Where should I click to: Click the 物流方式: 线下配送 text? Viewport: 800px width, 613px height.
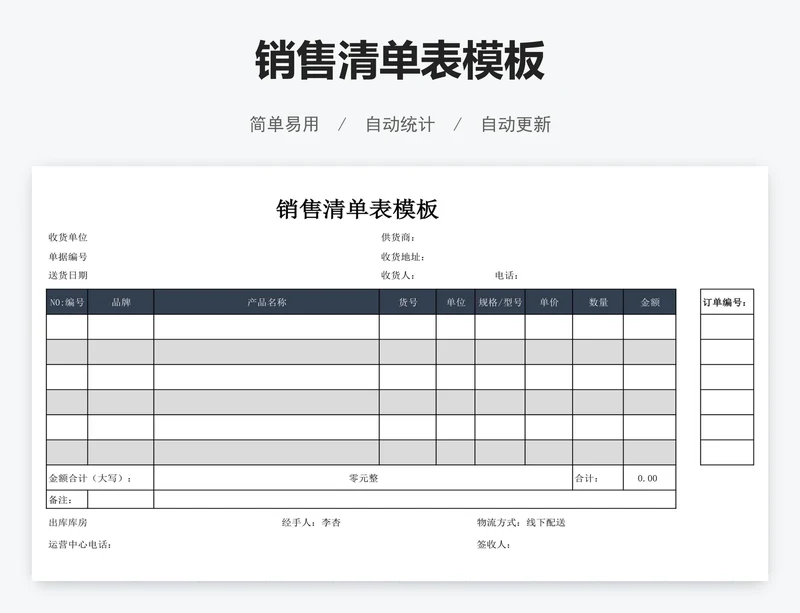click(521, 523)
